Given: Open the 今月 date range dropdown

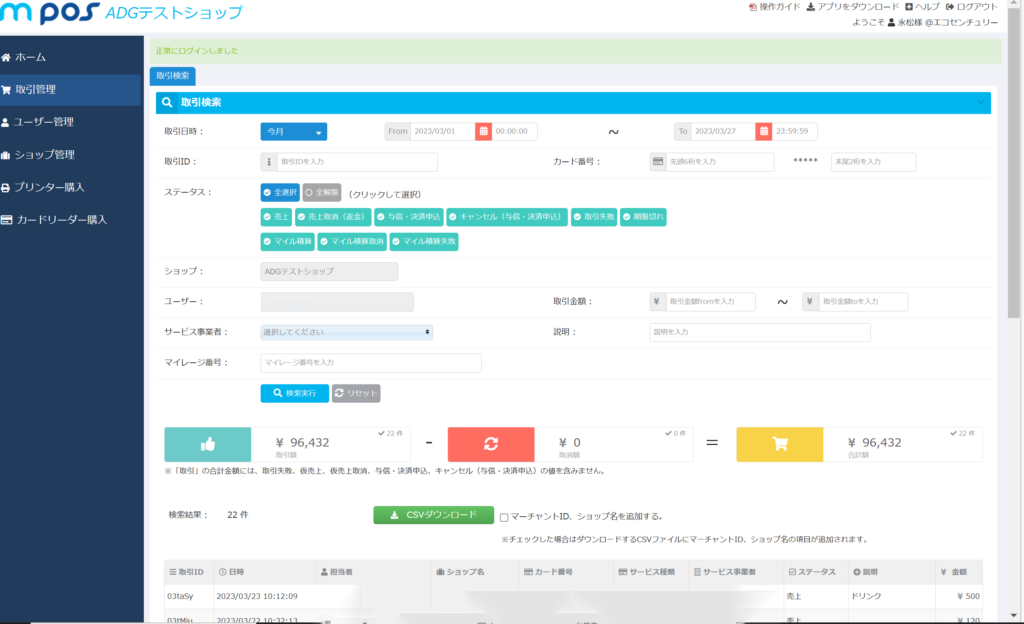Looking at the screenshot, I should point(293,131).
